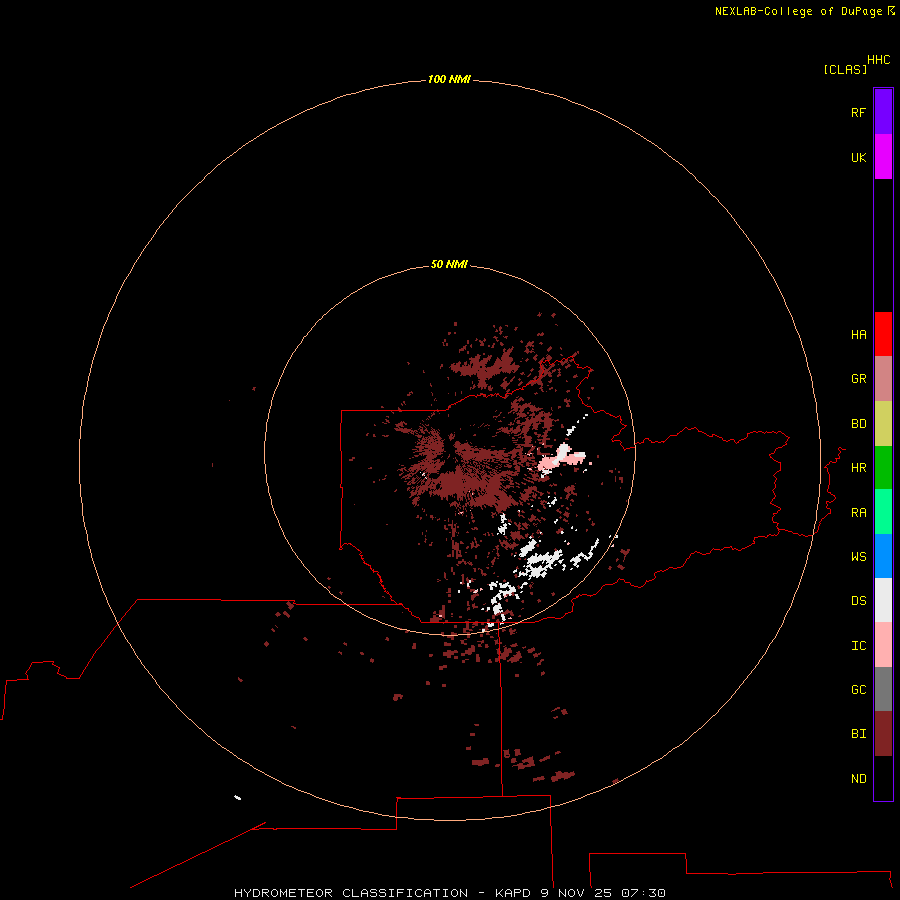Click the HHC product code label

(x=878, y=60)
